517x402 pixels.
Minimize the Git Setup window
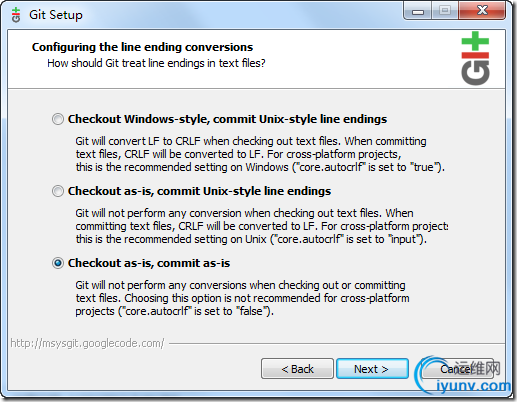418,12
